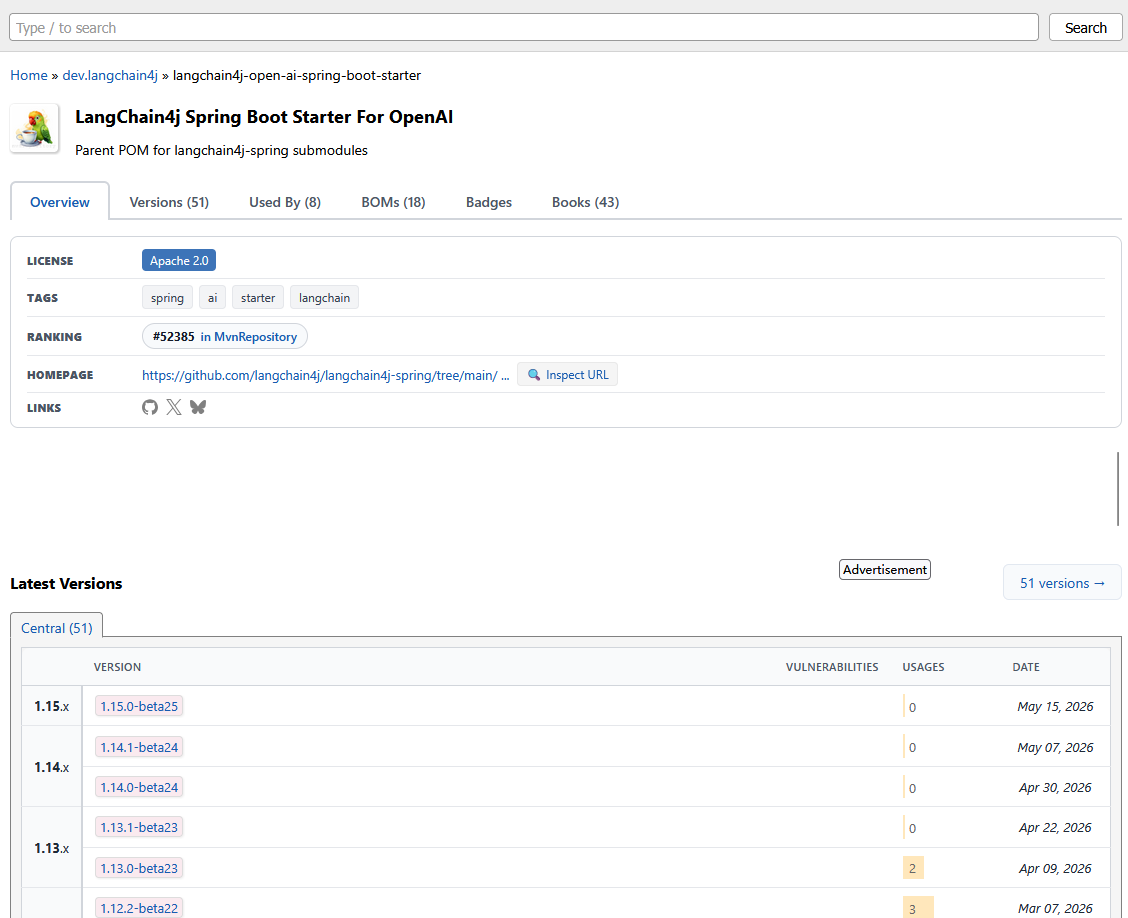Open the dev.langchain4j breadcrumb link
This screenshot has width=1128, height=918.
pos(110,75)
